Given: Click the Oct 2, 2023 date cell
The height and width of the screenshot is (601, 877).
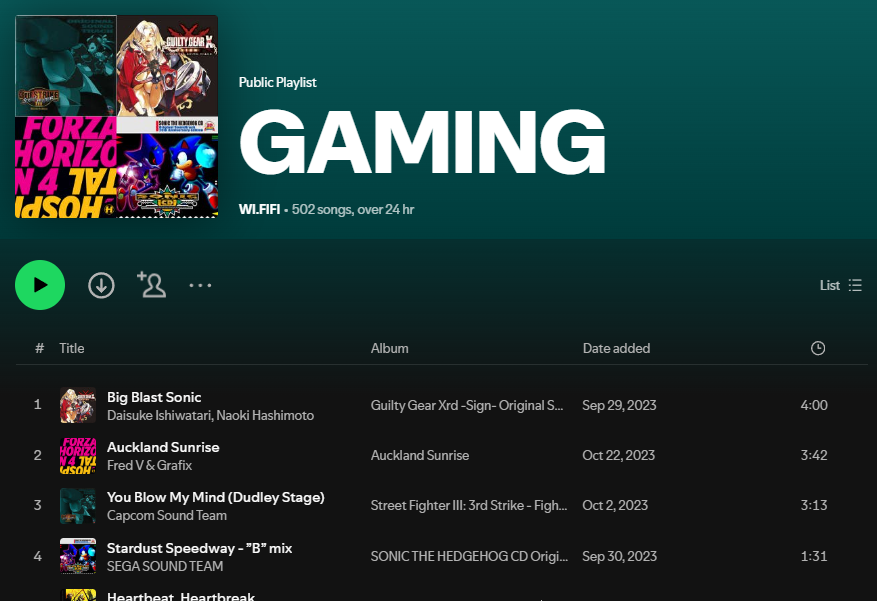Looking at the screenshot, I should pos(615,505).
